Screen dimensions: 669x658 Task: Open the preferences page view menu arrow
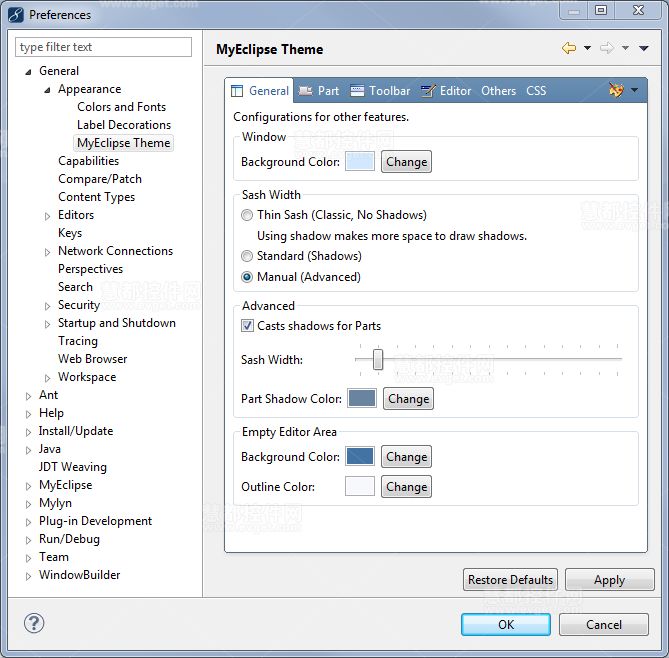point(644,48)
